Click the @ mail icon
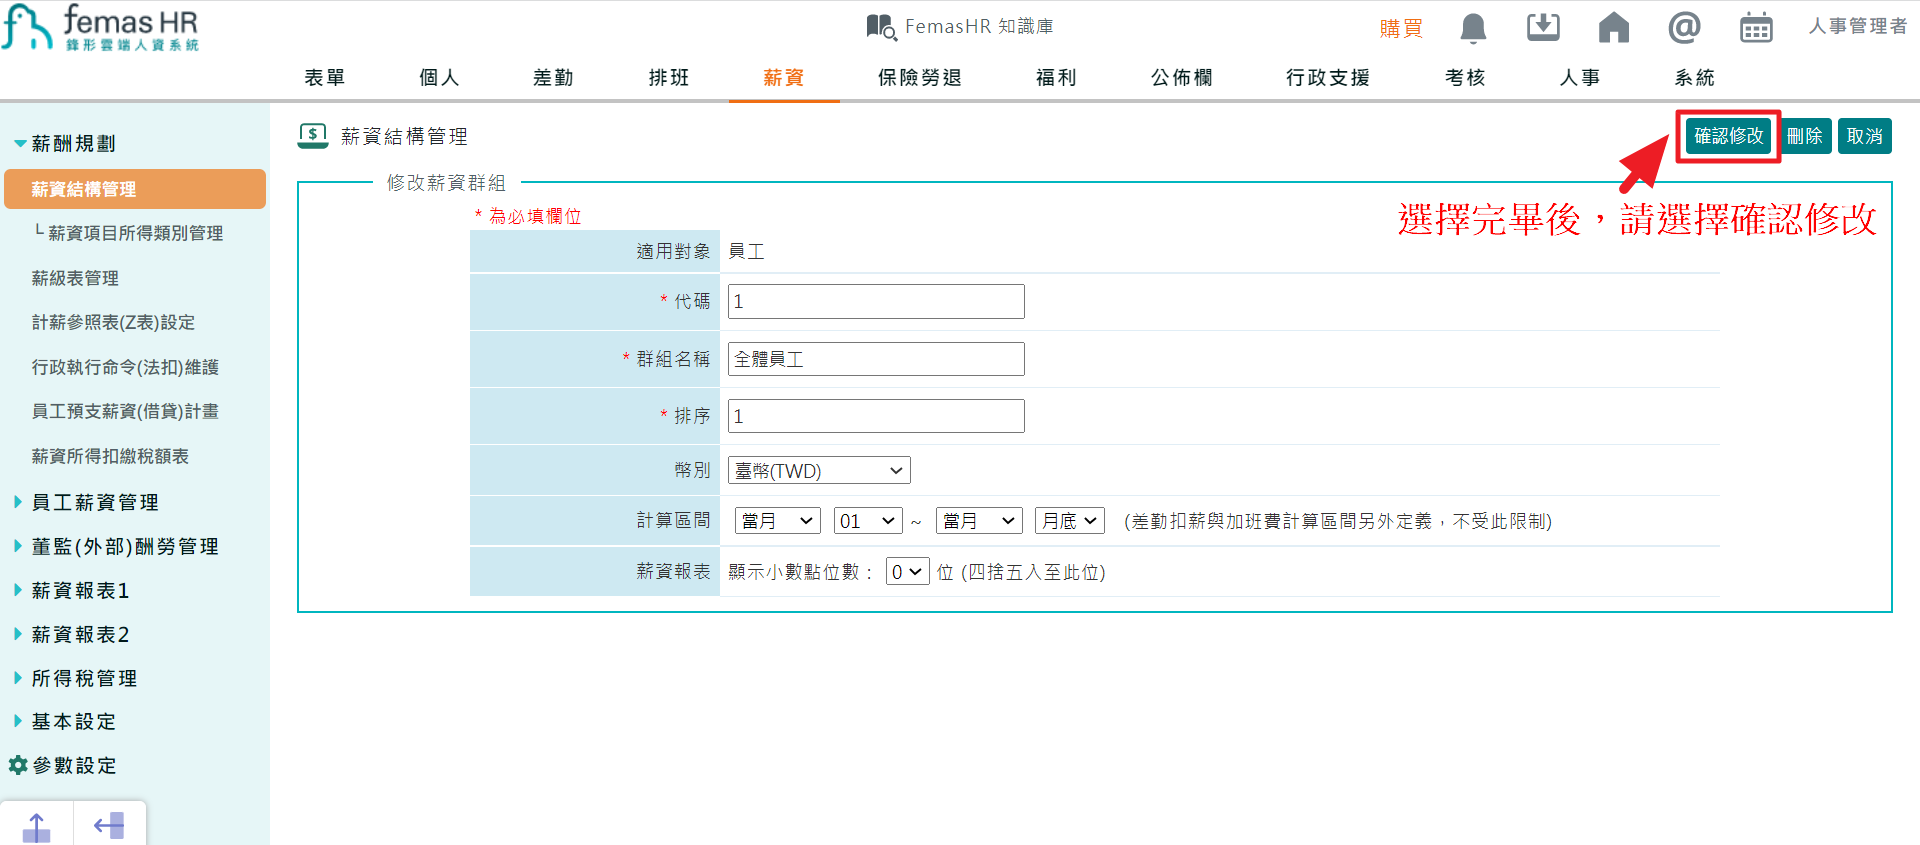The height and width of the screenshot is (845, 1920). coord(1684,27)
